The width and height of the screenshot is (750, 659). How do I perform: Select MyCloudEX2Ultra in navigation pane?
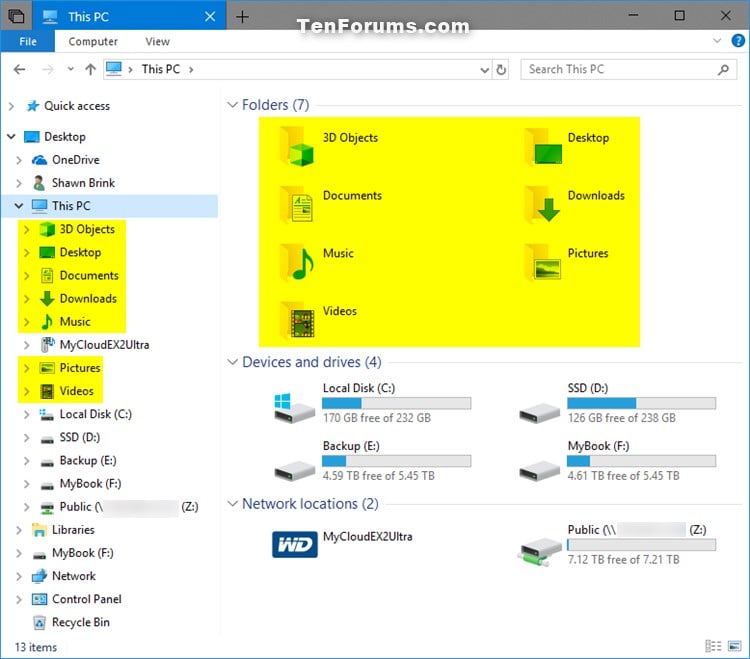pyautogui.click(x=104, y=345)
